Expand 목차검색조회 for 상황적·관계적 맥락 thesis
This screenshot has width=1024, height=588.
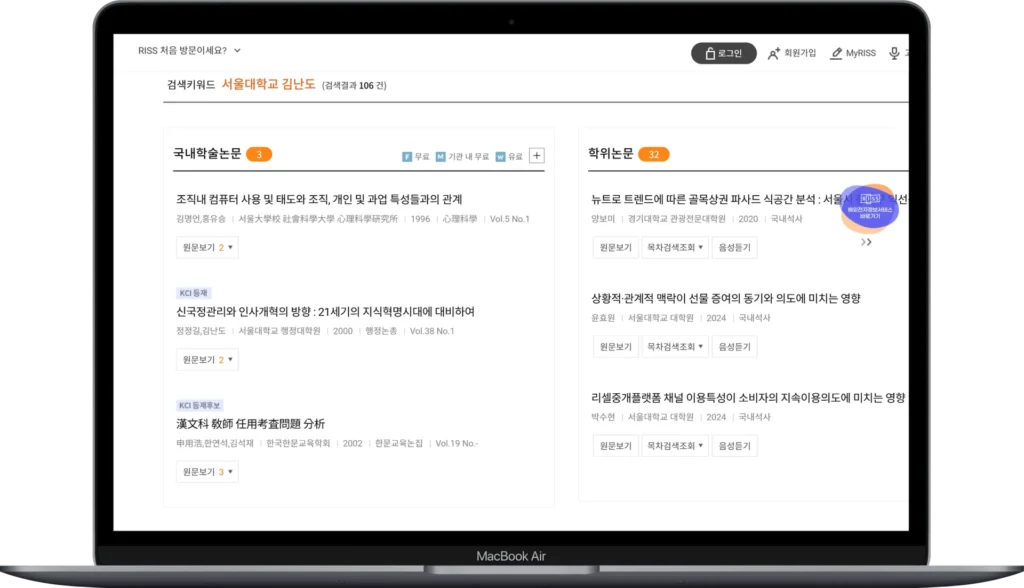[675, 347]
